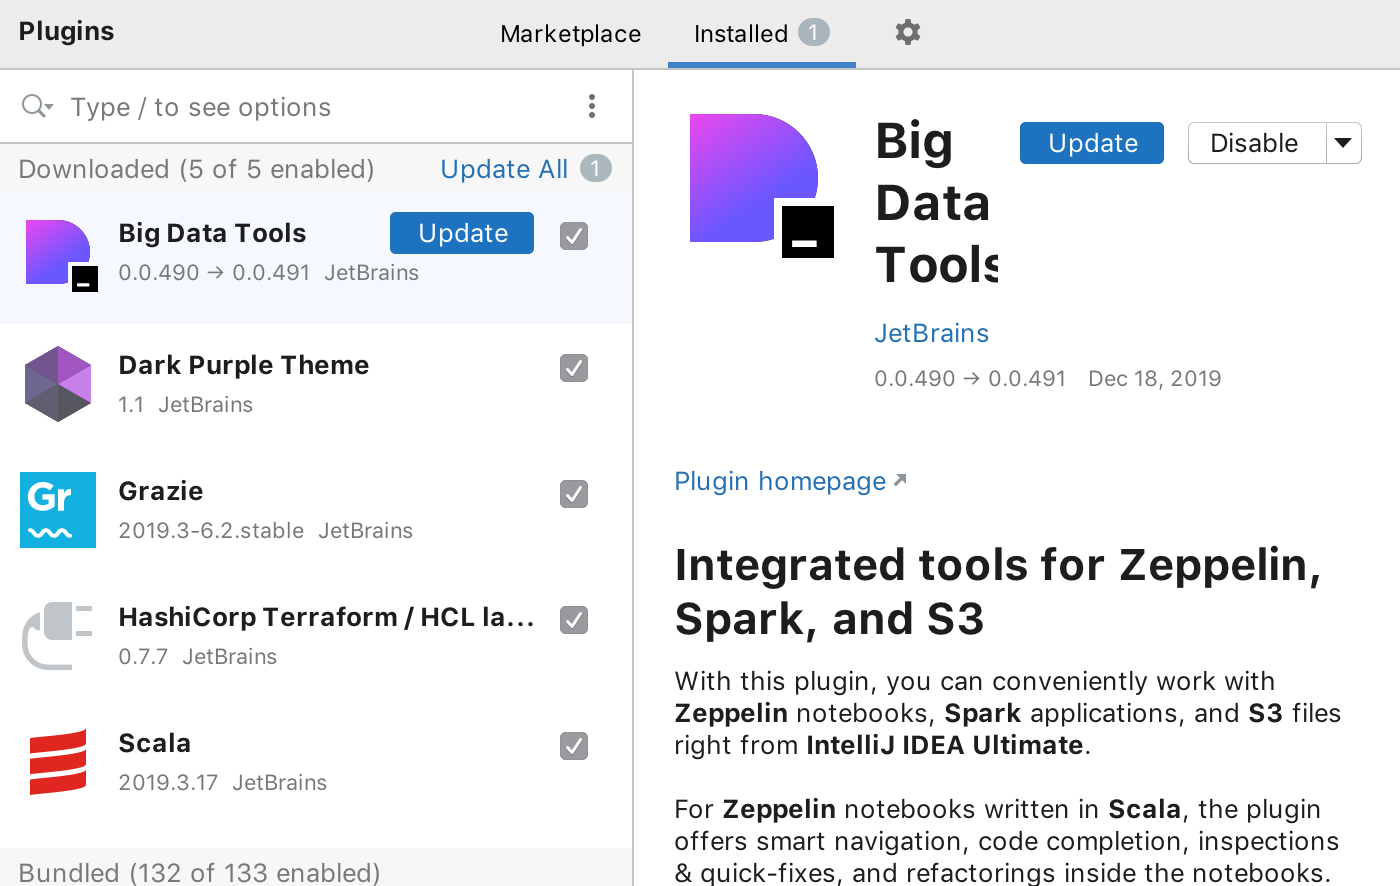Click the Big Data Tools list title
The width and height of the screenshot is (1400, 886).
(212, 233)
